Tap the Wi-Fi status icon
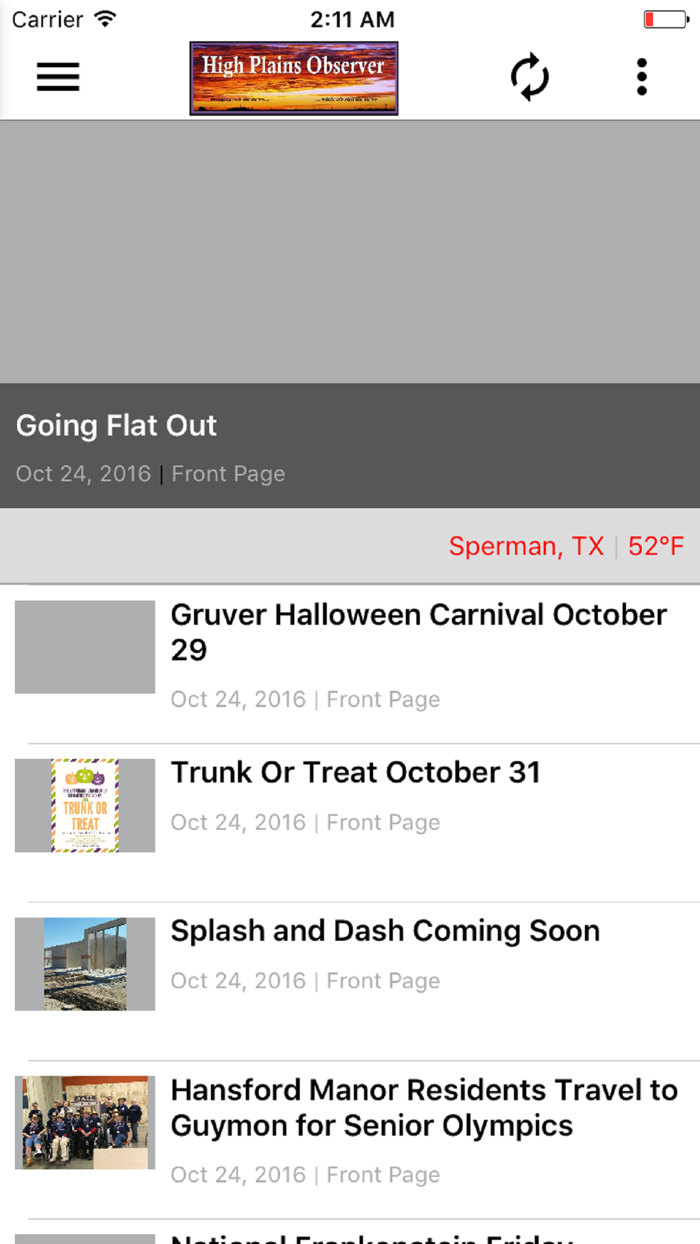 point(104,19)
